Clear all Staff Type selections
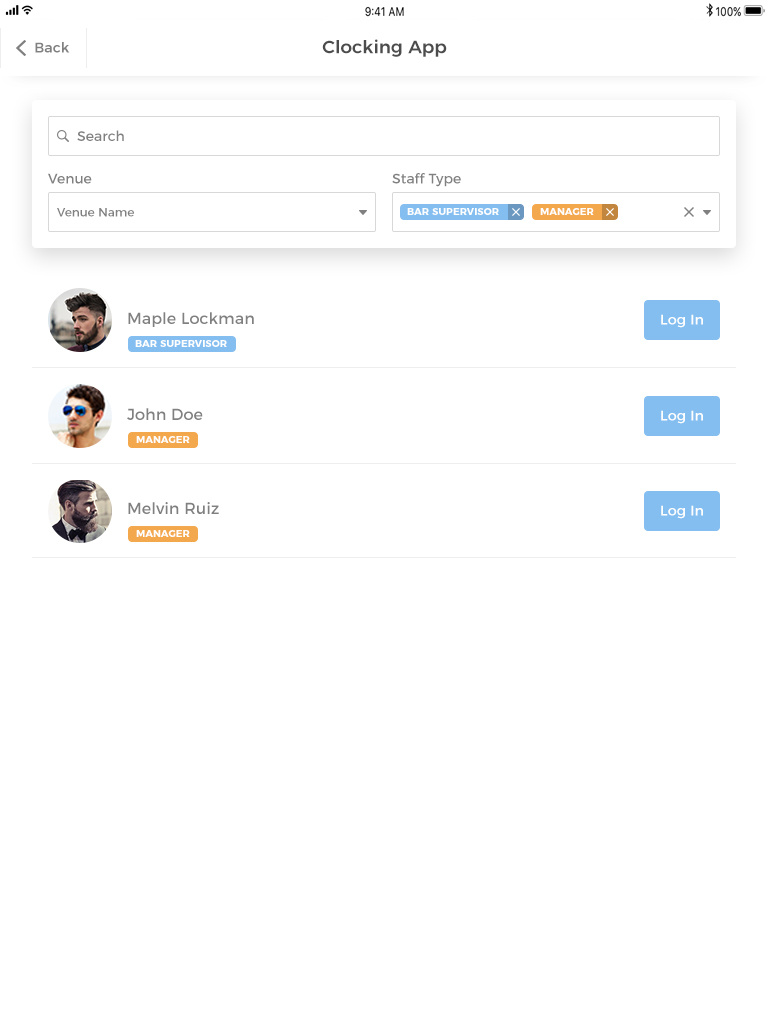The height and width of the screenshot is (1024, 768). (x=688, y=212)
